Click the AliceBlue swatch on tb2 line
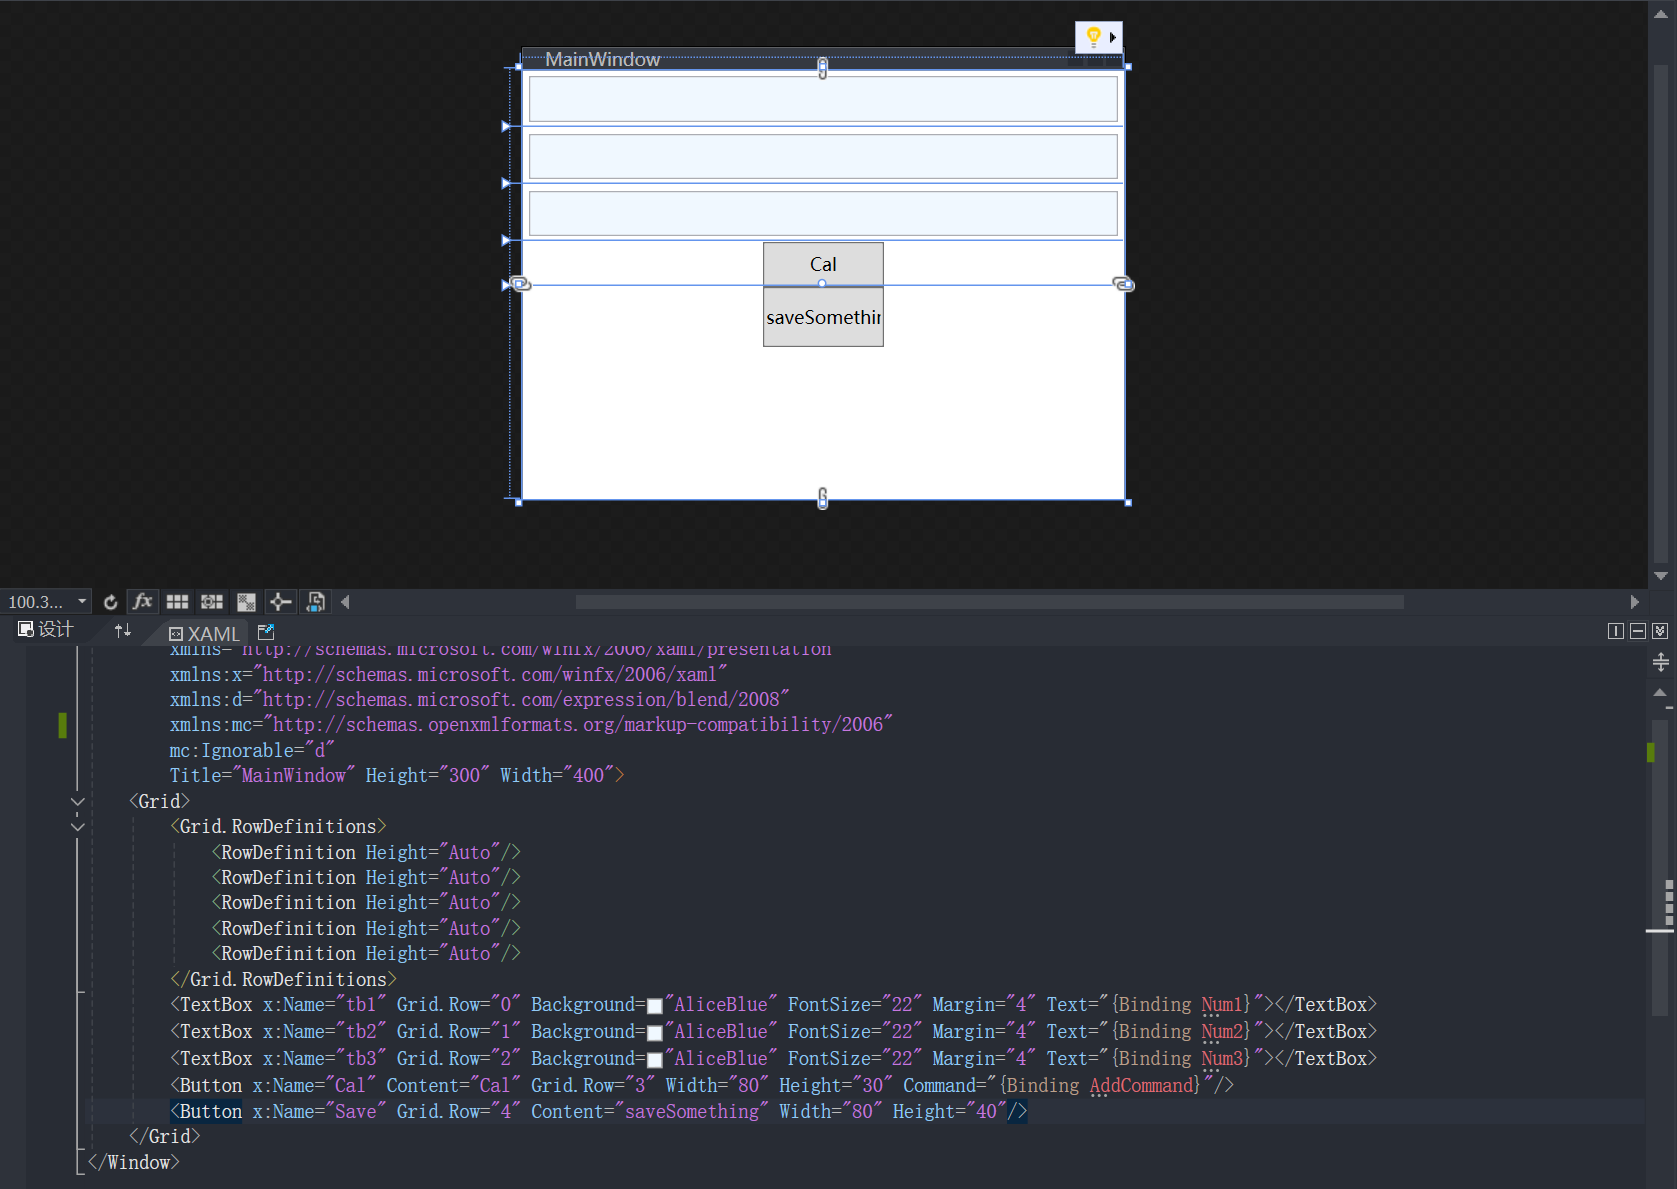This screenshot has width=1677, height=1189. (x=654, y=1033)
